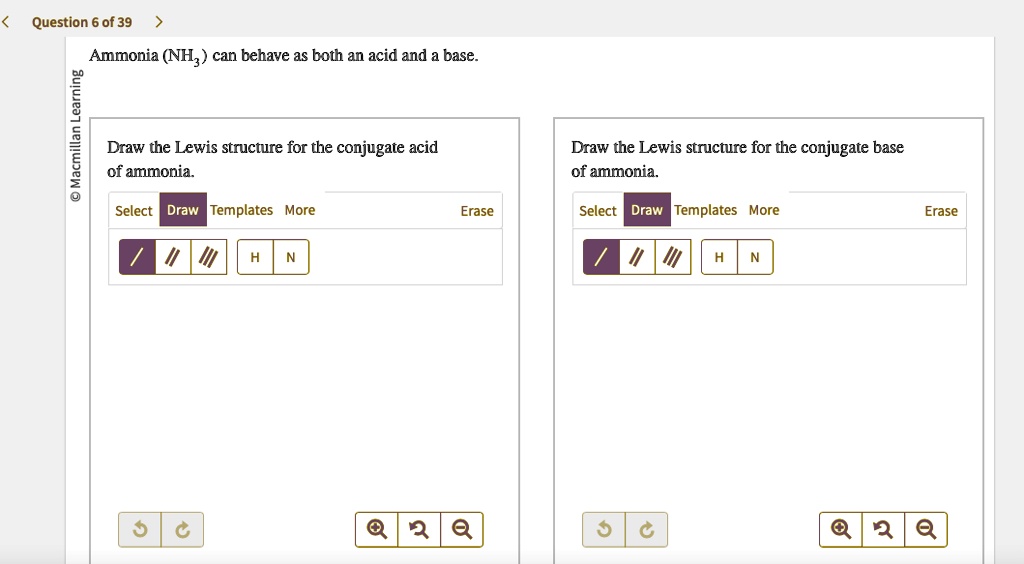Select triple bond tool in conjugate acid panel
Viewport: 1024px width, 564px height.
209,257
